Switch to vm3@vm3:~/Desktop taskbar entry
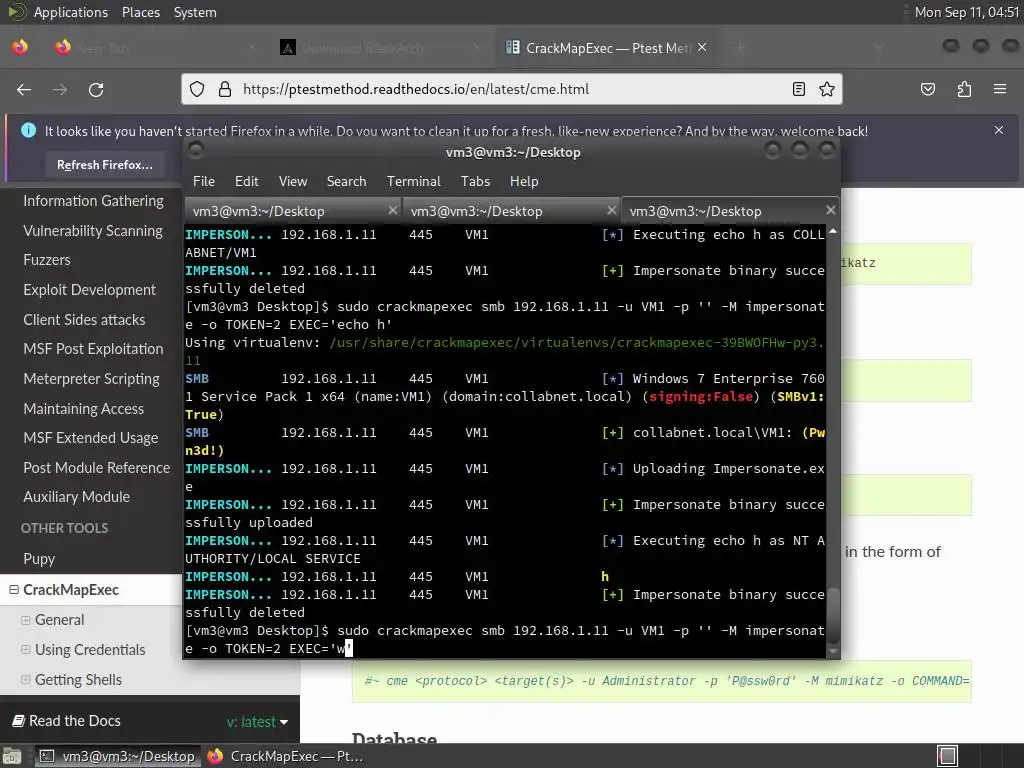The width and height of the screenshot is (1024, 768). 117,756
